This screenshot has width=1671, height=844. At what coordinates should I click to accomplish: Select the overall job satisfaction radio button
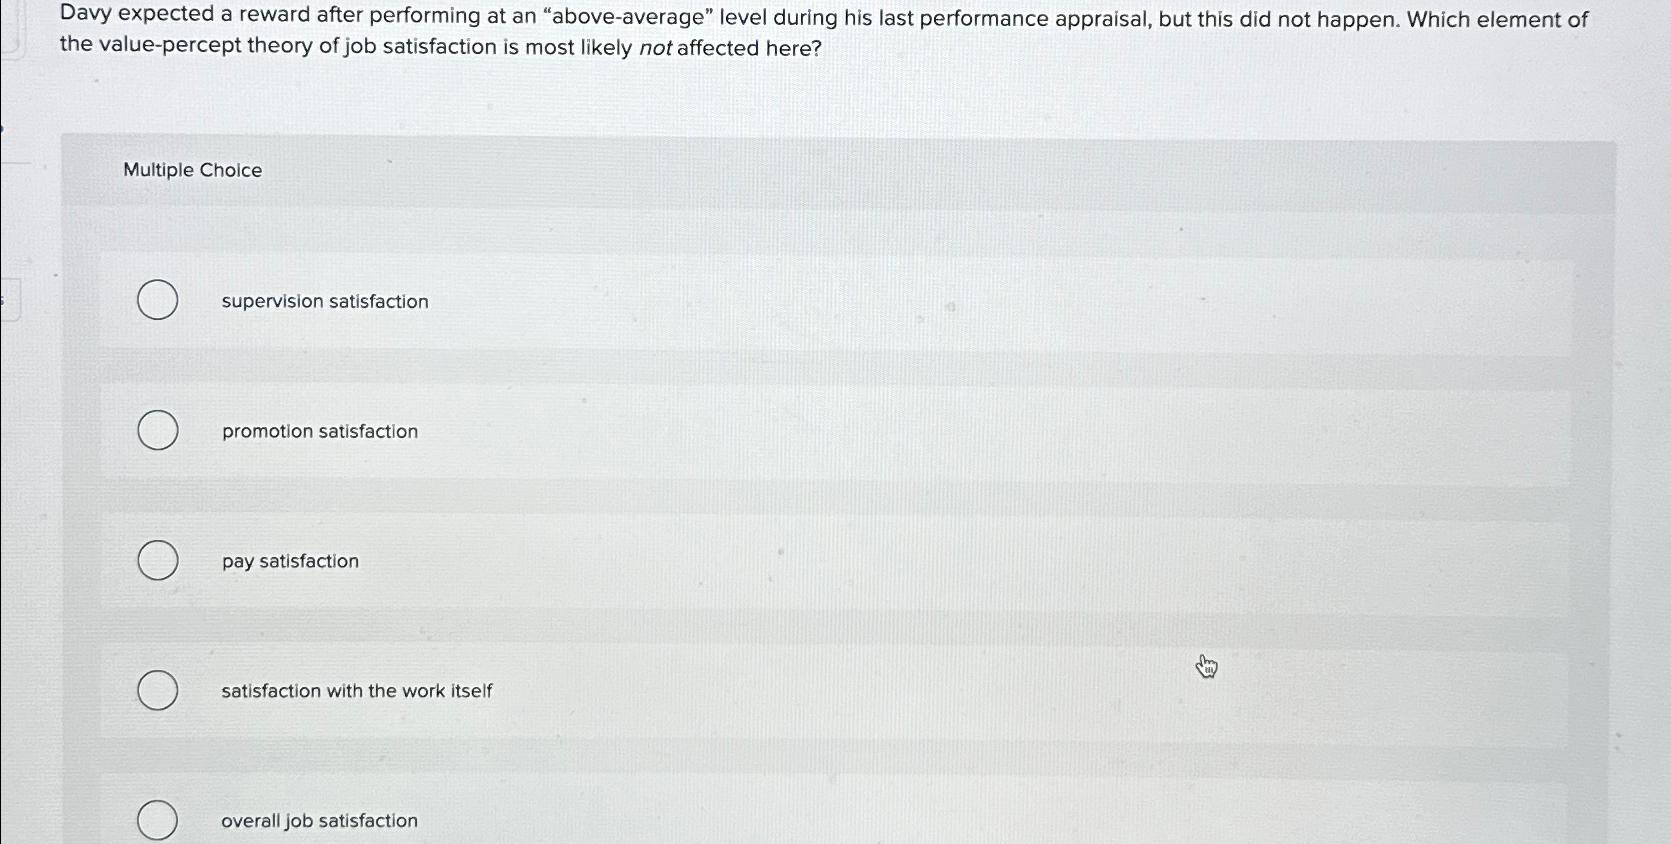pos(157,820)
